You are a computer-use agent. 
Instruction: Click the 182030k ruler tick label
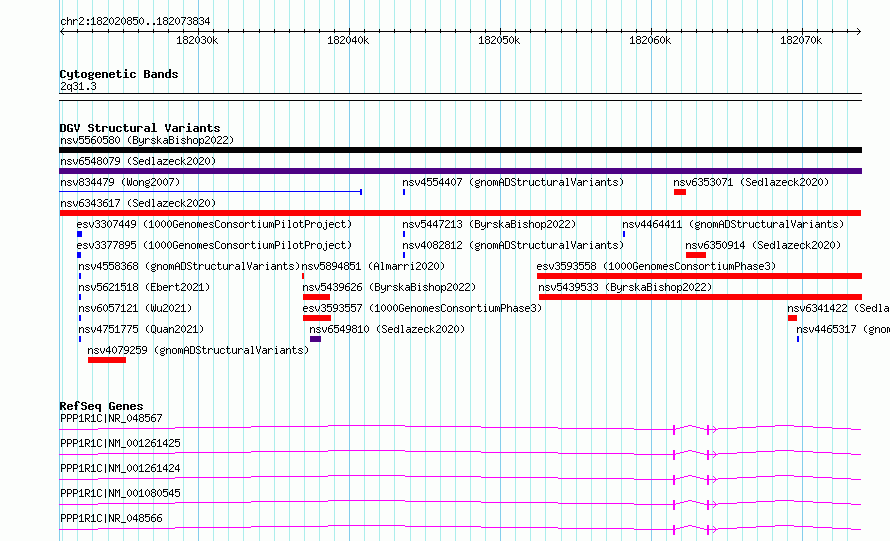(x=197, y=40)
